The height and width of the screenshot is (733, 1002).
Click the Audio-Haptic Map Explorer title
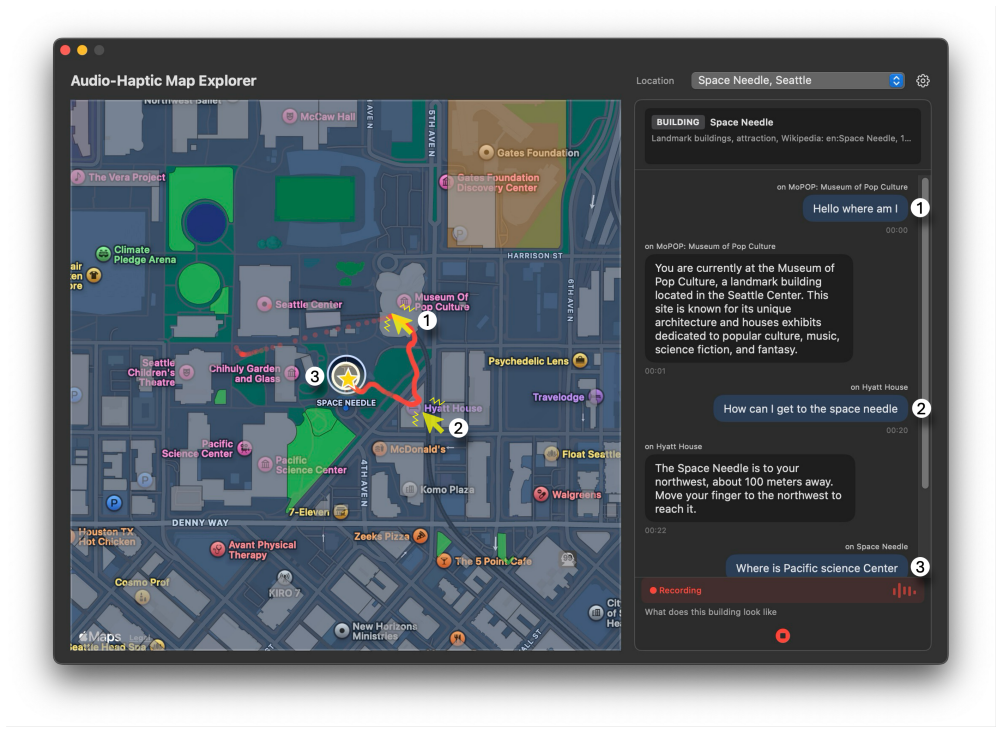[163, 81]
